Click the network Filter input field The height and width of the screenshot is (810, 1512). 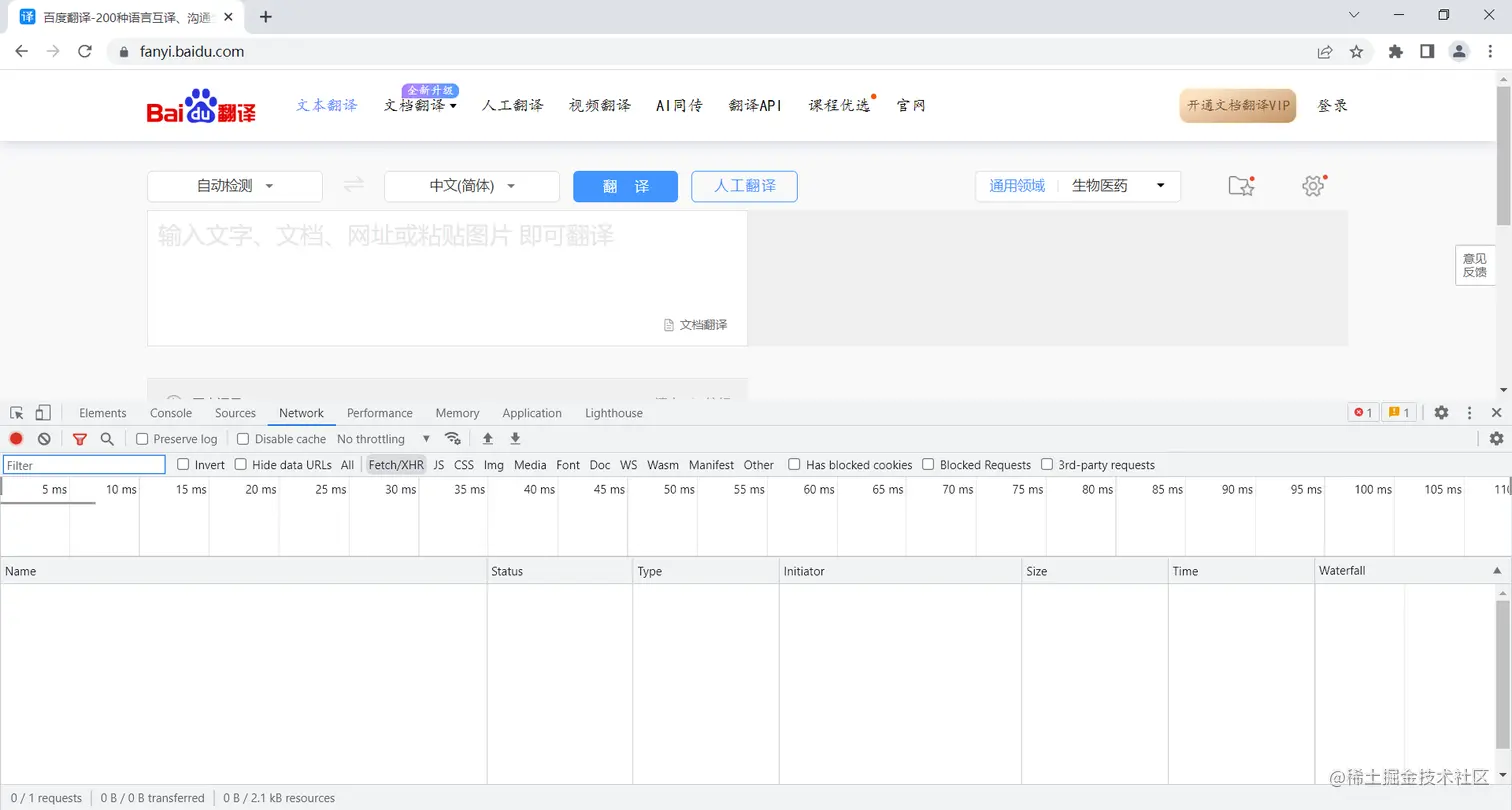point(84,465)
